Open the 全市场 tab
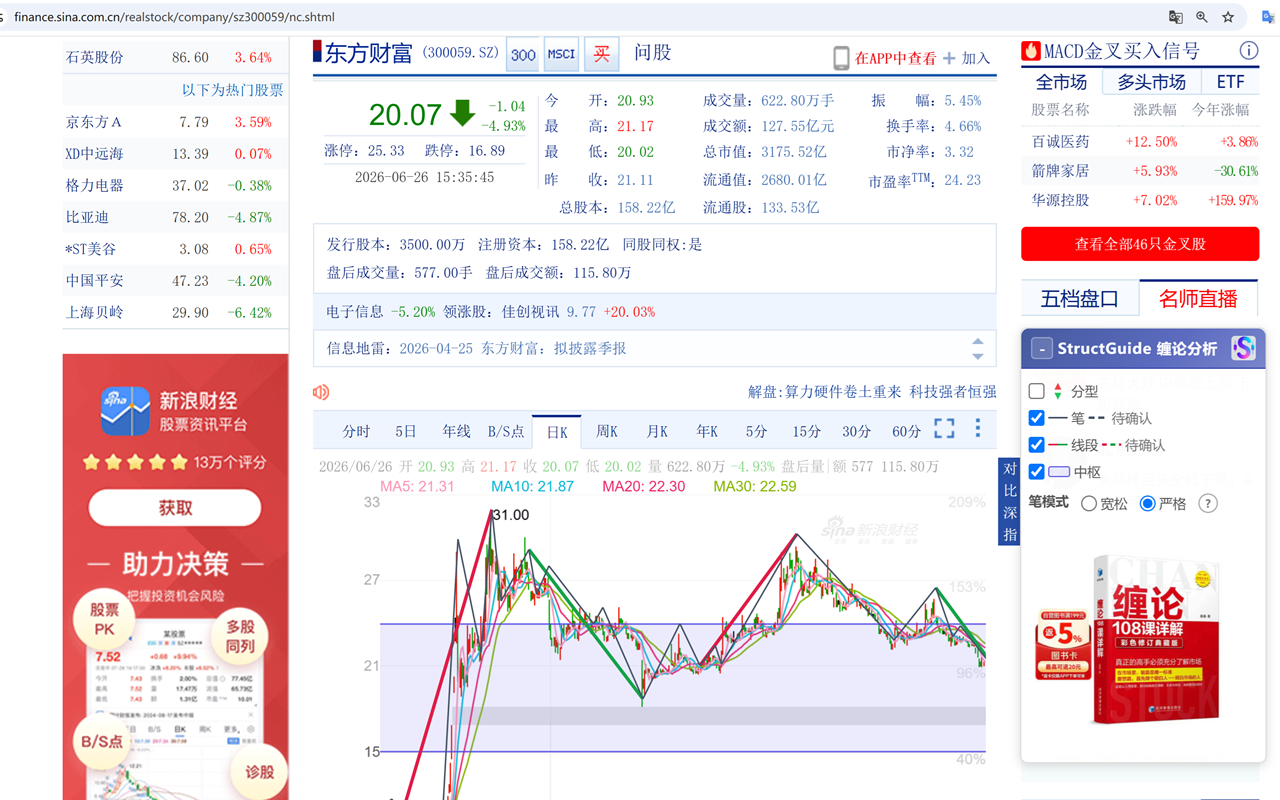 pos(1061,82)
